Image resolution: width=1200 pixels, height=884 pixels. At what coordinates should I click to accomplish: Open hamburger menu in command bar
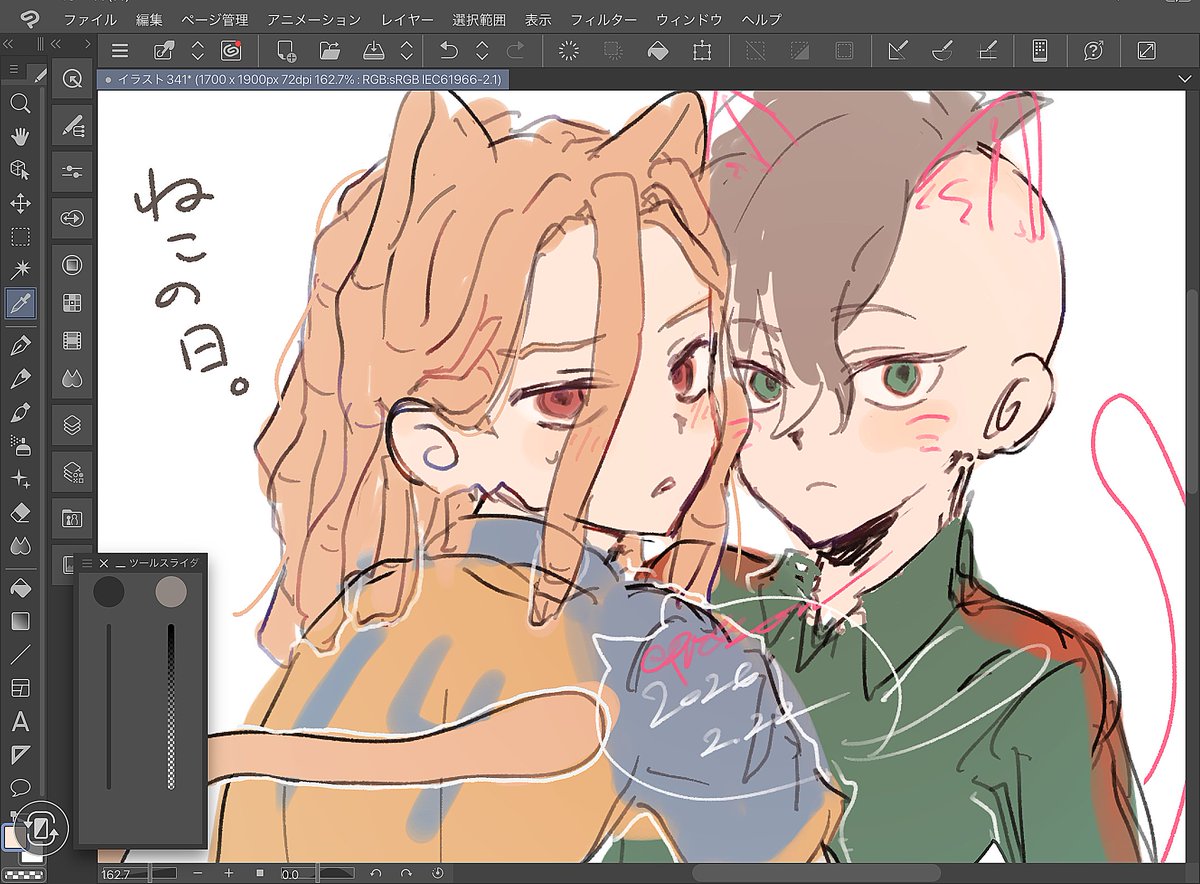pyautogui.click(x=119, y=50)
